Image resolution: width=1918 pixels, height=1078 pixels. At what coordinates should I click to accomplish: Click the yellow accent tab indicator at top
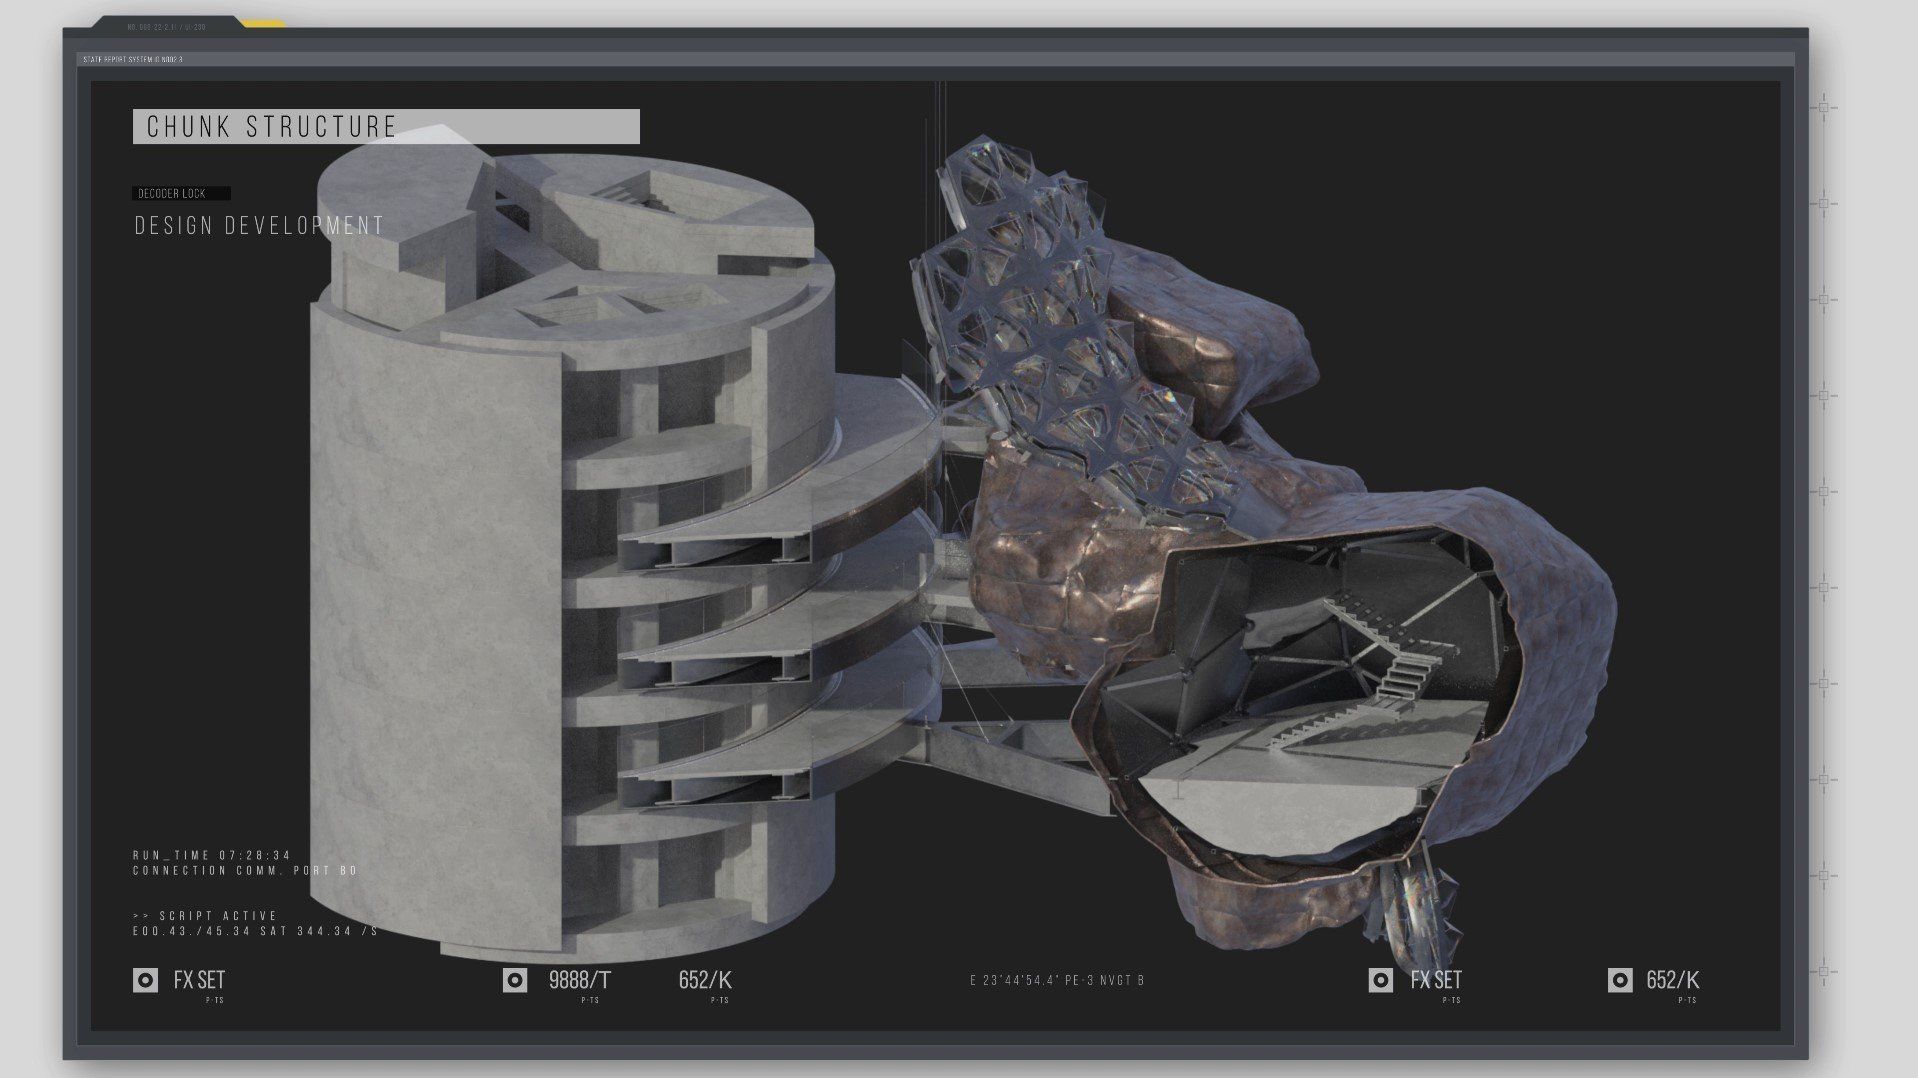coord(263,24)
